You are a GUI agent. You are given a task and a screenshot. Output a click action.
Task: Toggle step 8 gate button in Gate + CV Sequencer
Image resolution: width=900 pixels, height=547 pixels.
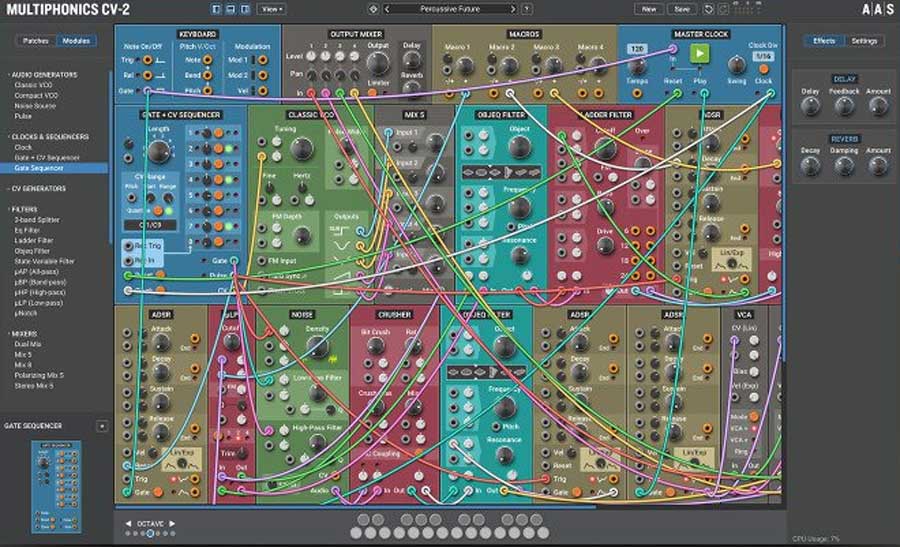click(219, 242)
